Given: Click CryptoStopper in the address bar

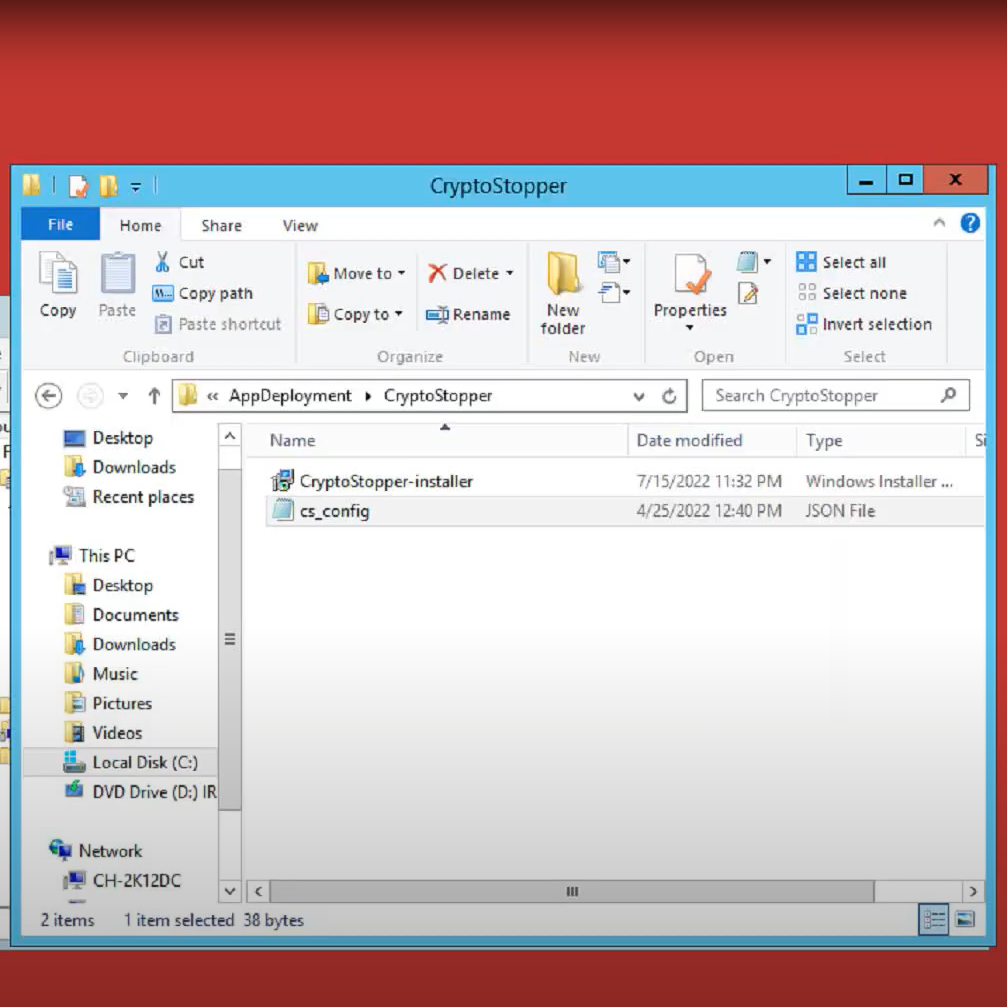Looking at the screenshot, I should point(438,396).
